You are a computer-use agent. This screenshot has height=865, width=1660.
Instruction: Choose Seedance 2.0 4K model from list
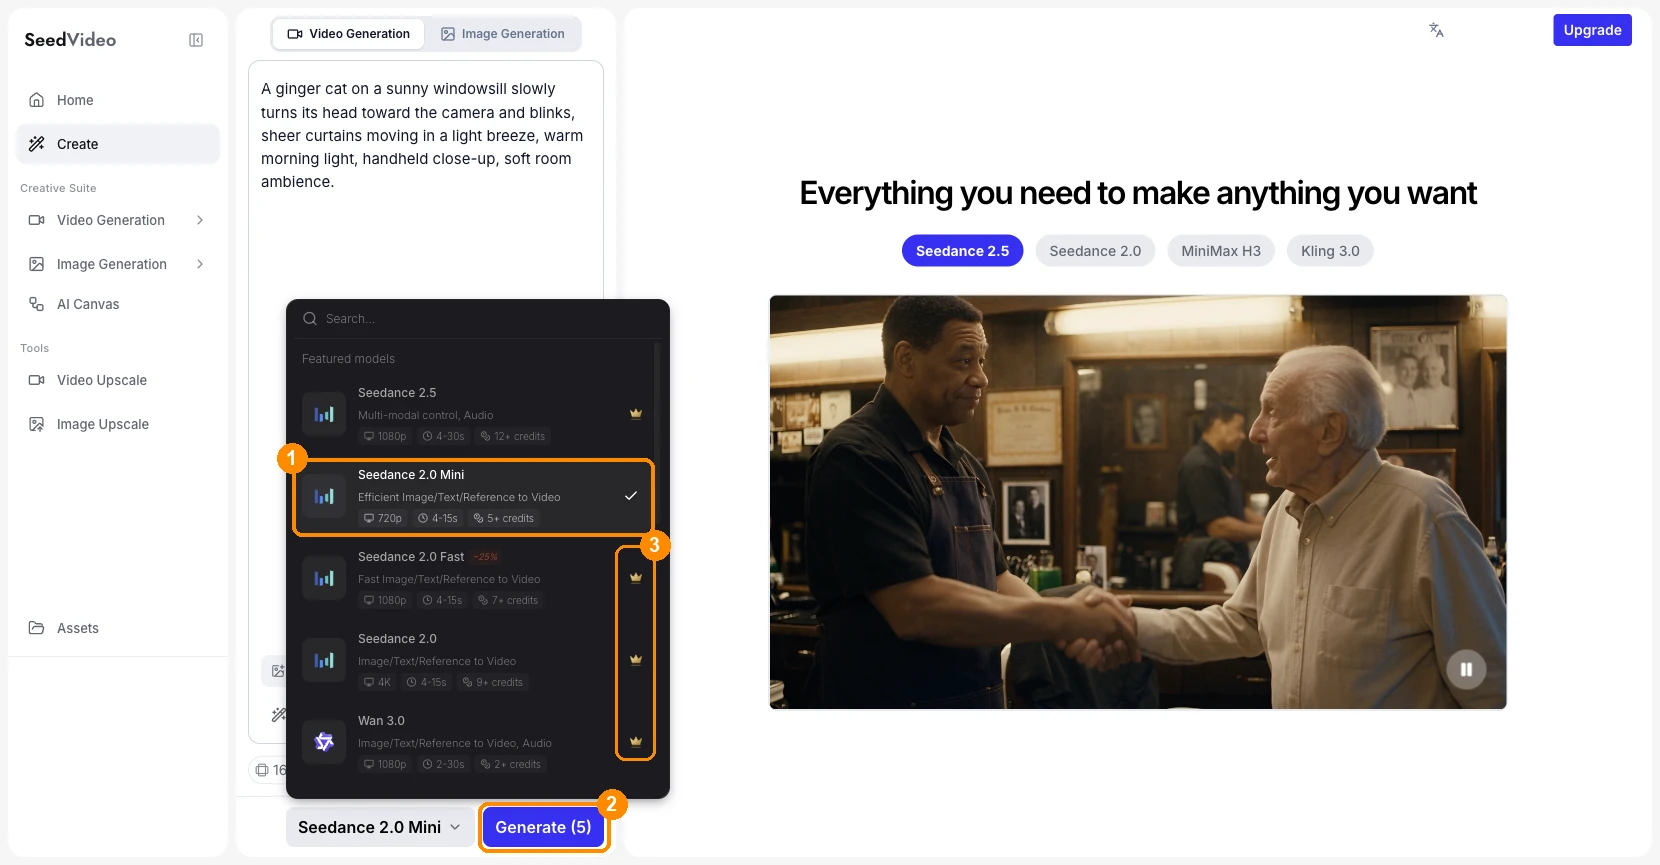point(473,661)
